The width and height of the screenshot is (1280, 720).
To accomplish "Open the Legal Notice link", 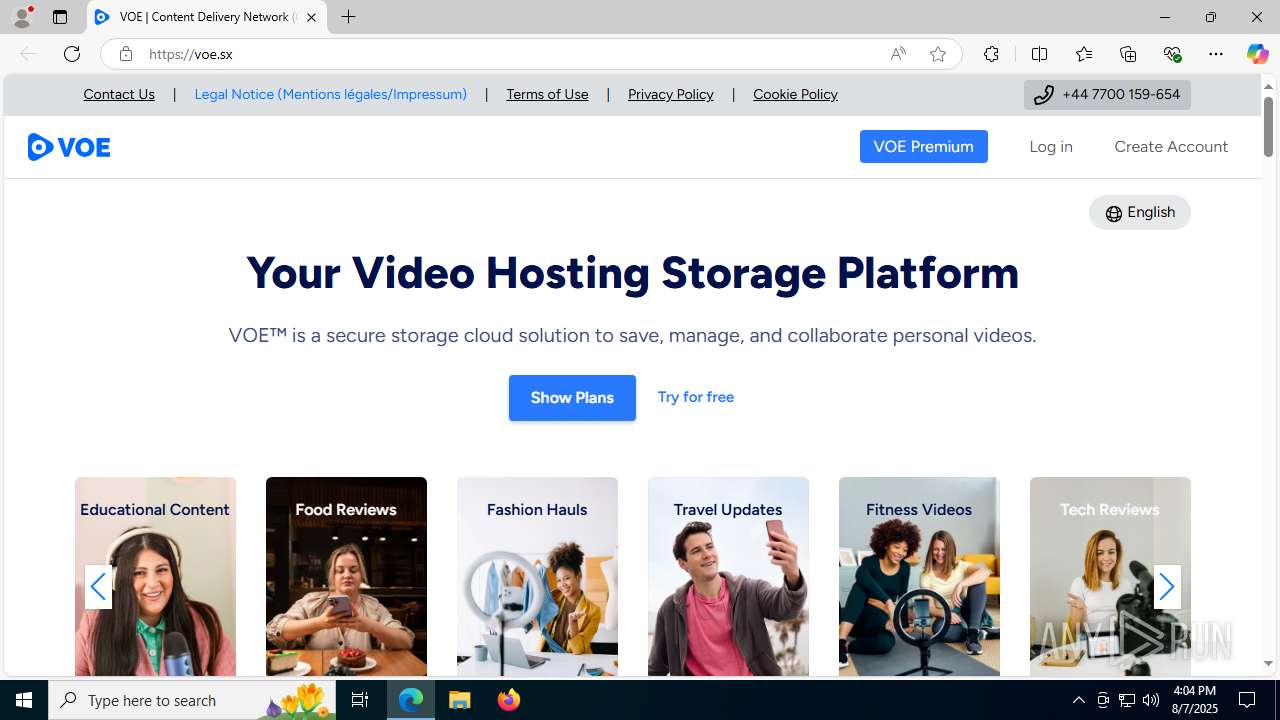I will click(x=330, y=94).
